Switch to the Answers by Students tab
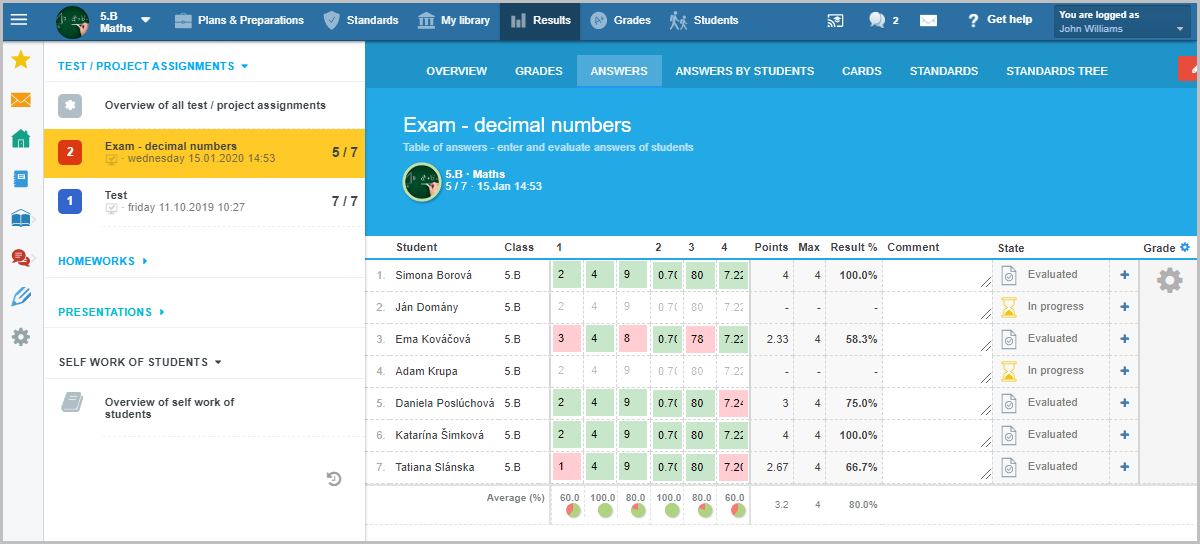1200x544 pixels. coord(744,71)
